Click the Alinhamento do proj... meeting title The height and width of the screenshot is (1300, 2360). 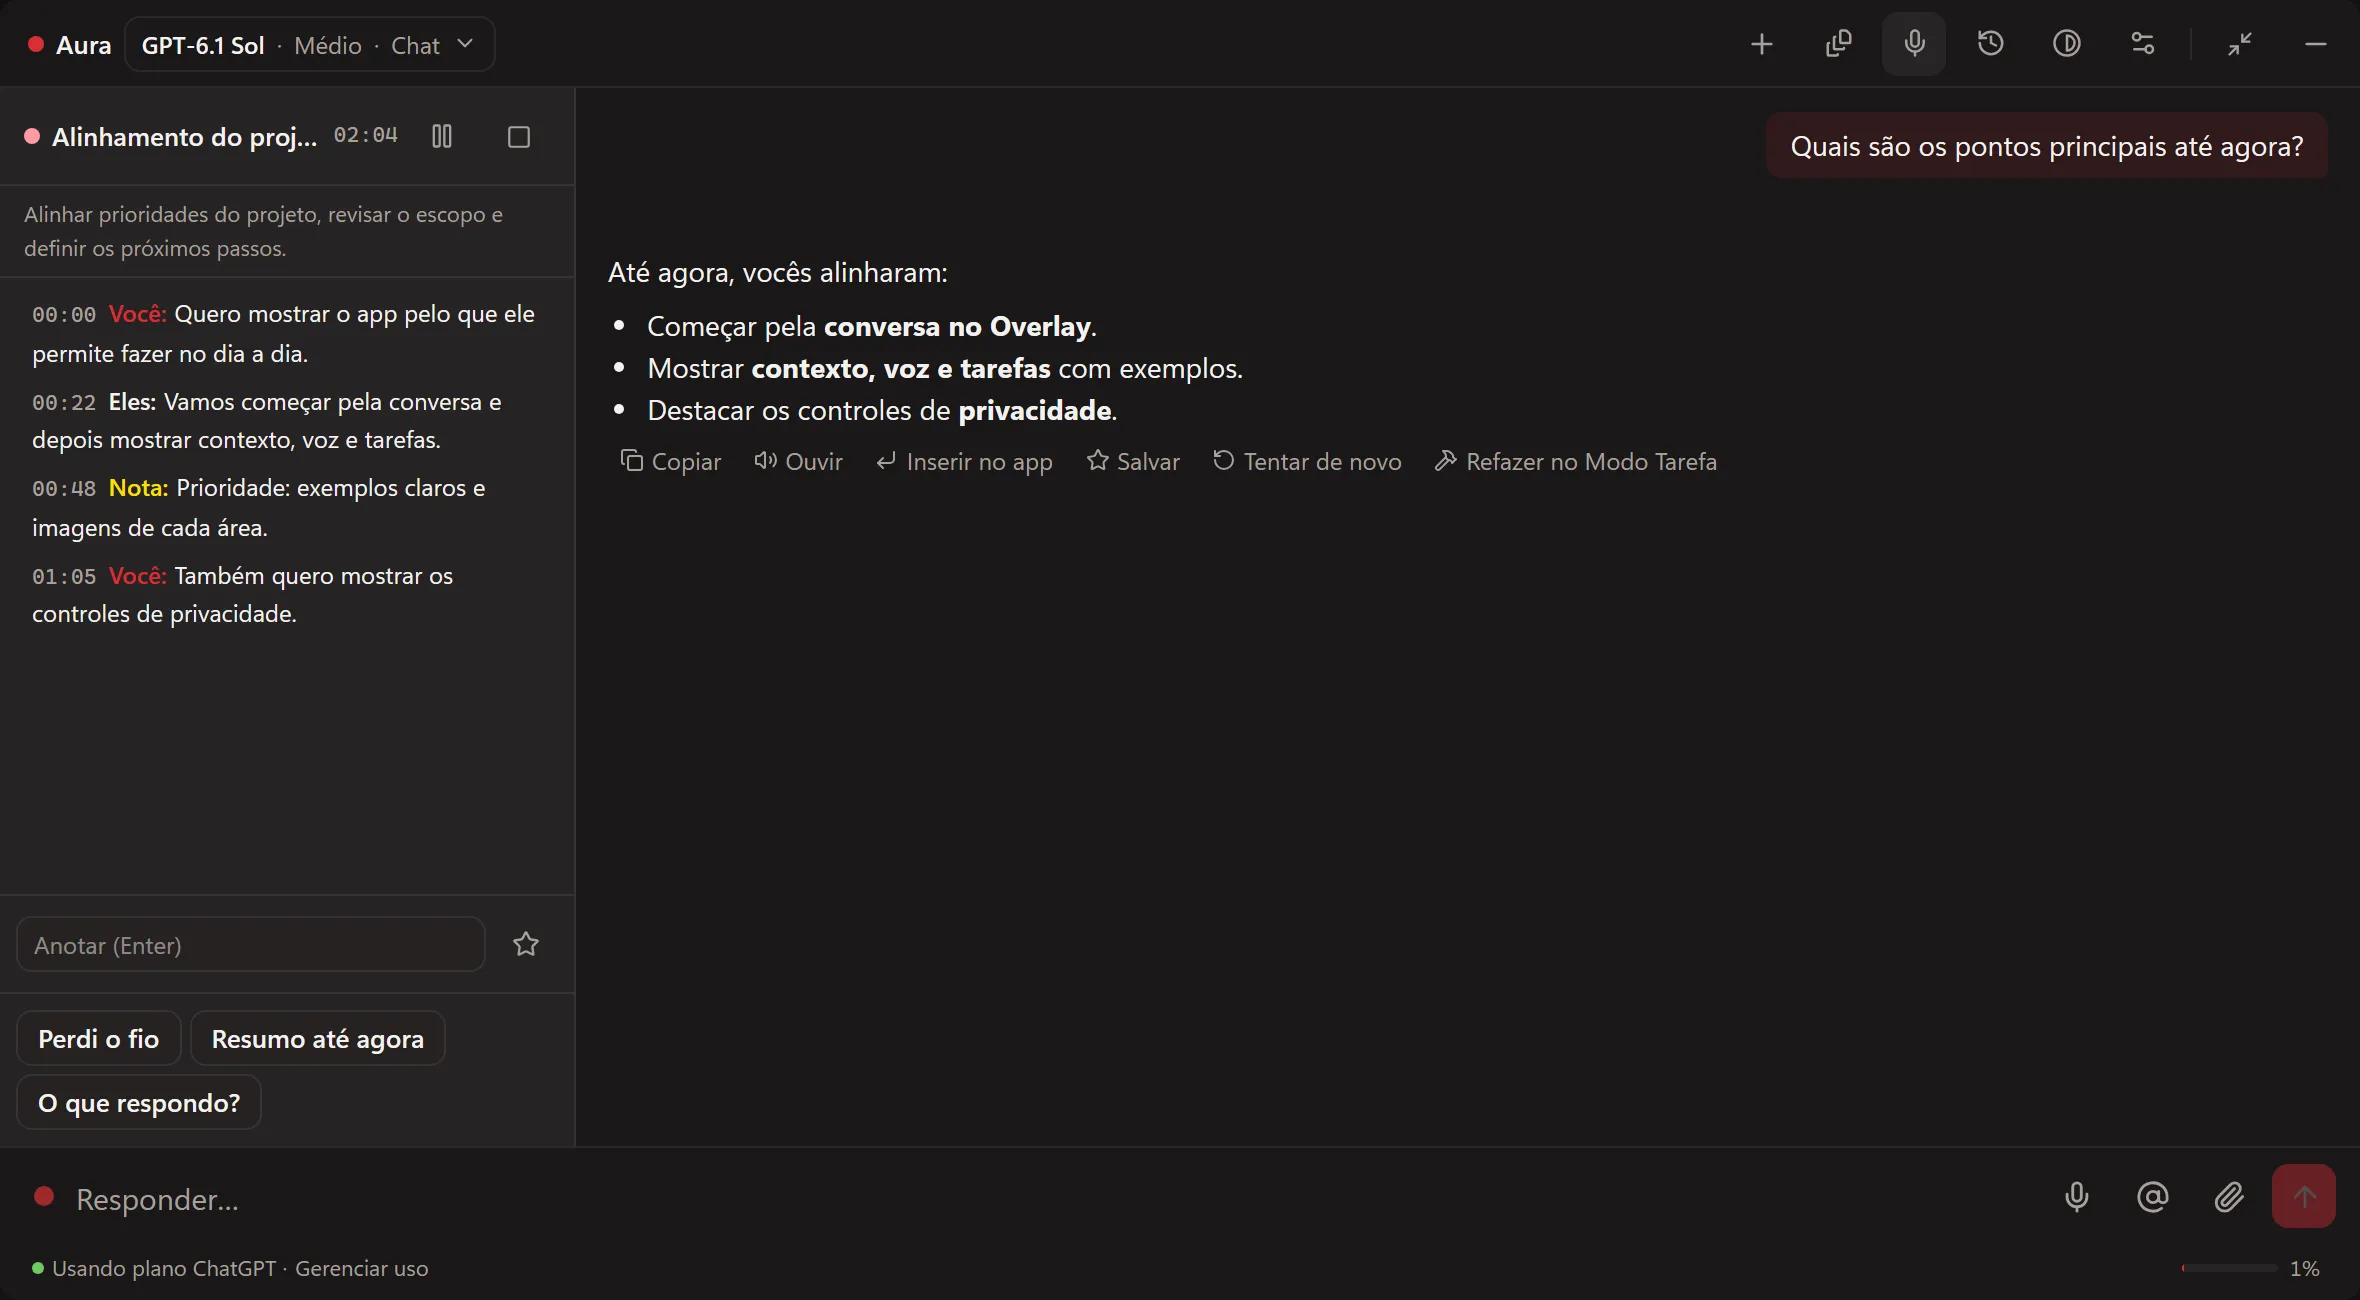184,136
